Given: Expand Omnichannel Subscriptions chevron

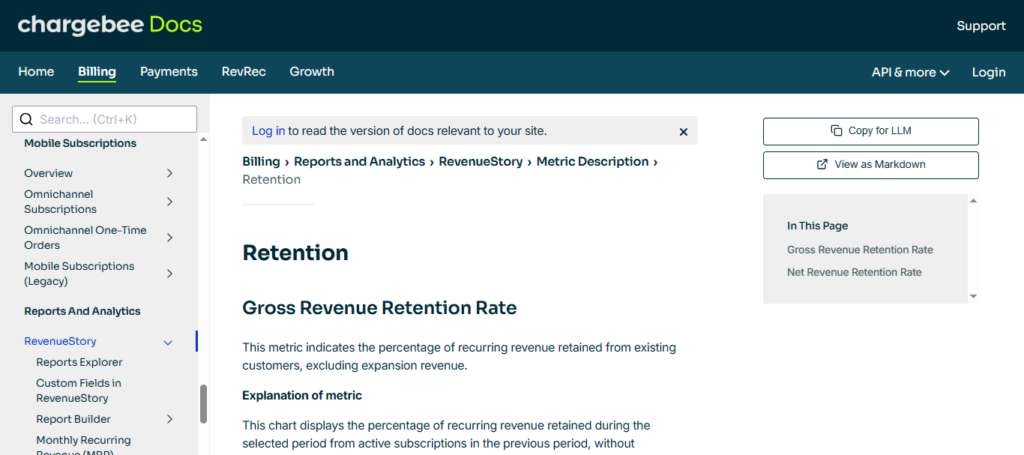Looking at the screenshot, I should point(170,202).
